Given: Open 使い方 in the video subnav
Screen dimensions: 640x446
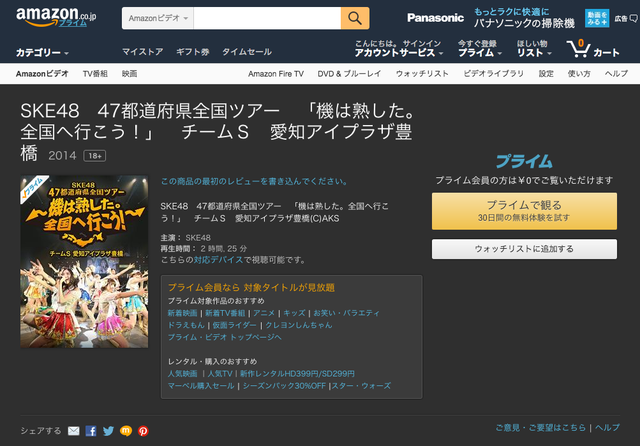Looking at the screenshot, I should pos(579,74).
